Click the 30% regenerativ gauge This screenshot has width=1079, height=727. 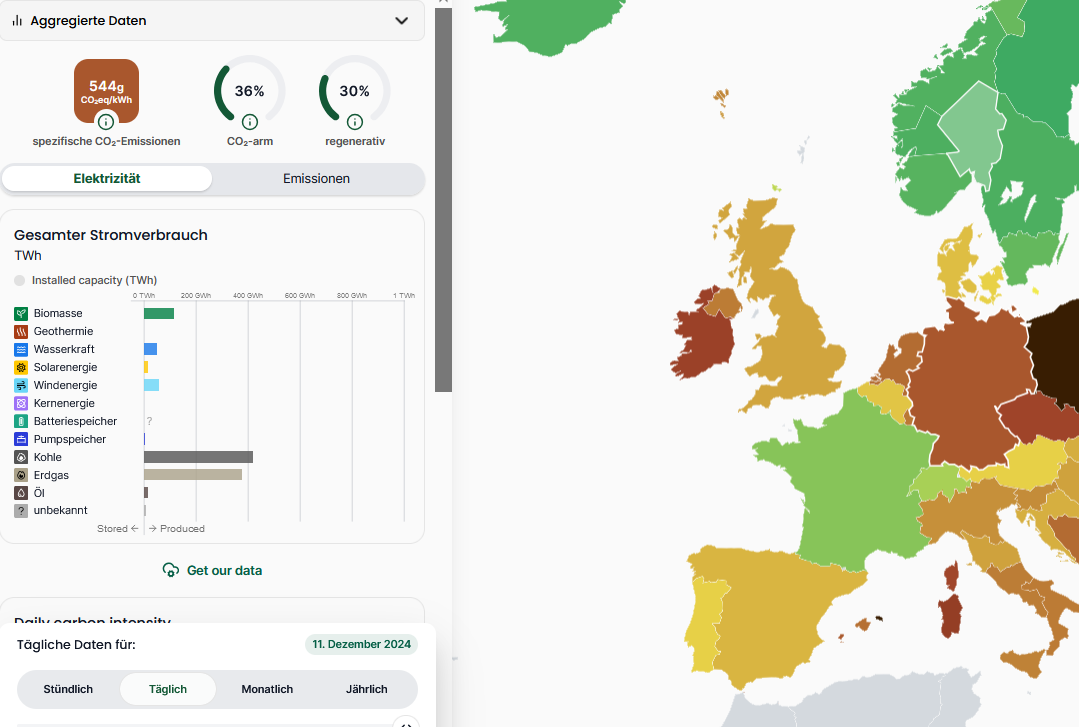point(354,91)
